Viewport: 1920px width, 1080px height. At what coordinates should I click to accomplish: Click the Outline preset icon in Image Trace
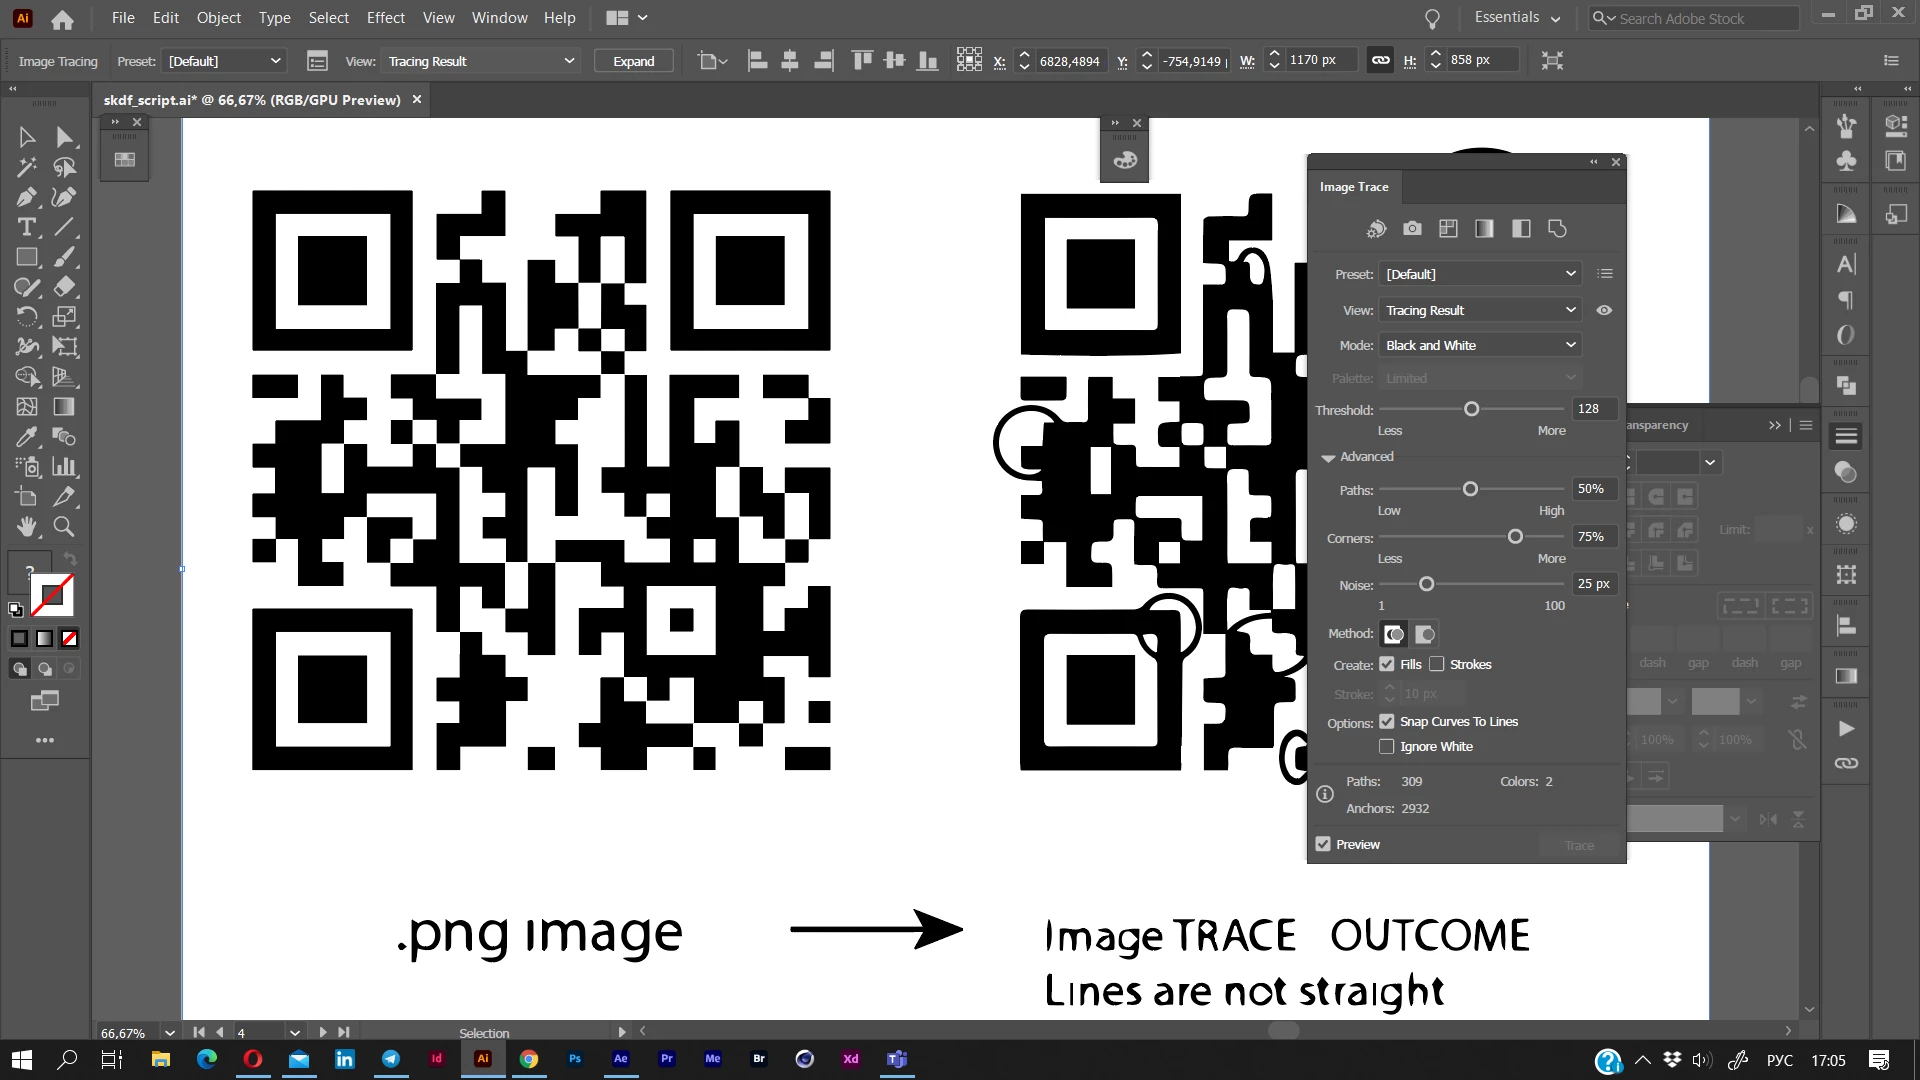(x=1557, y=229)
